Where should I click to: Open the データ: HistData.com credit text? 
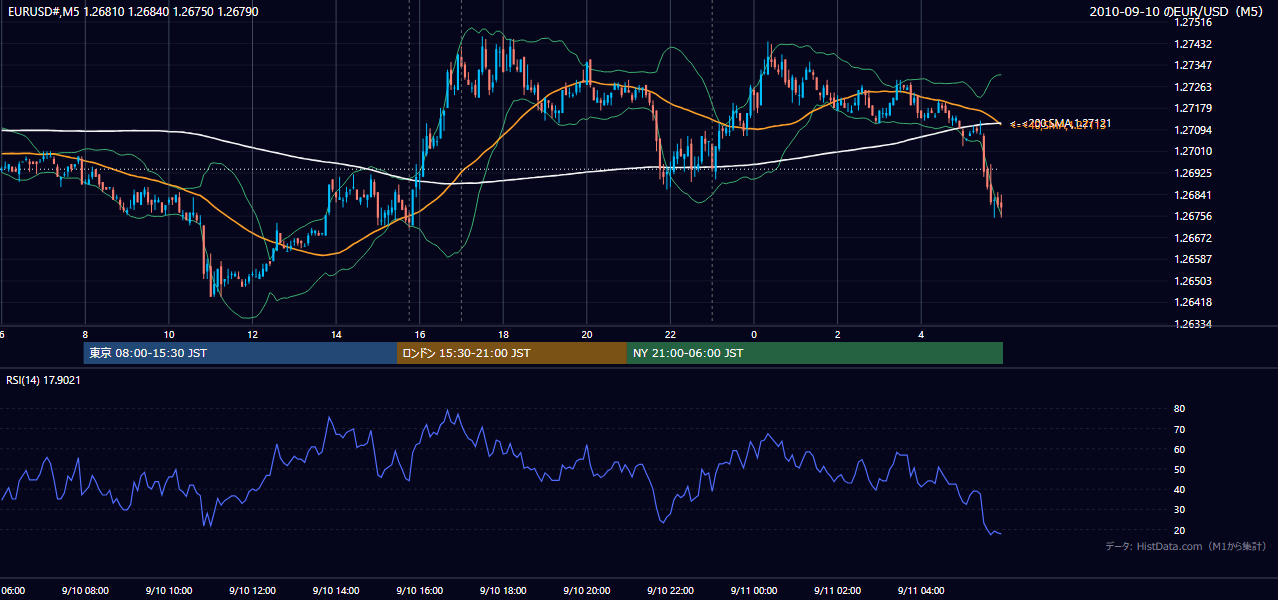[x=1185, y=546]
